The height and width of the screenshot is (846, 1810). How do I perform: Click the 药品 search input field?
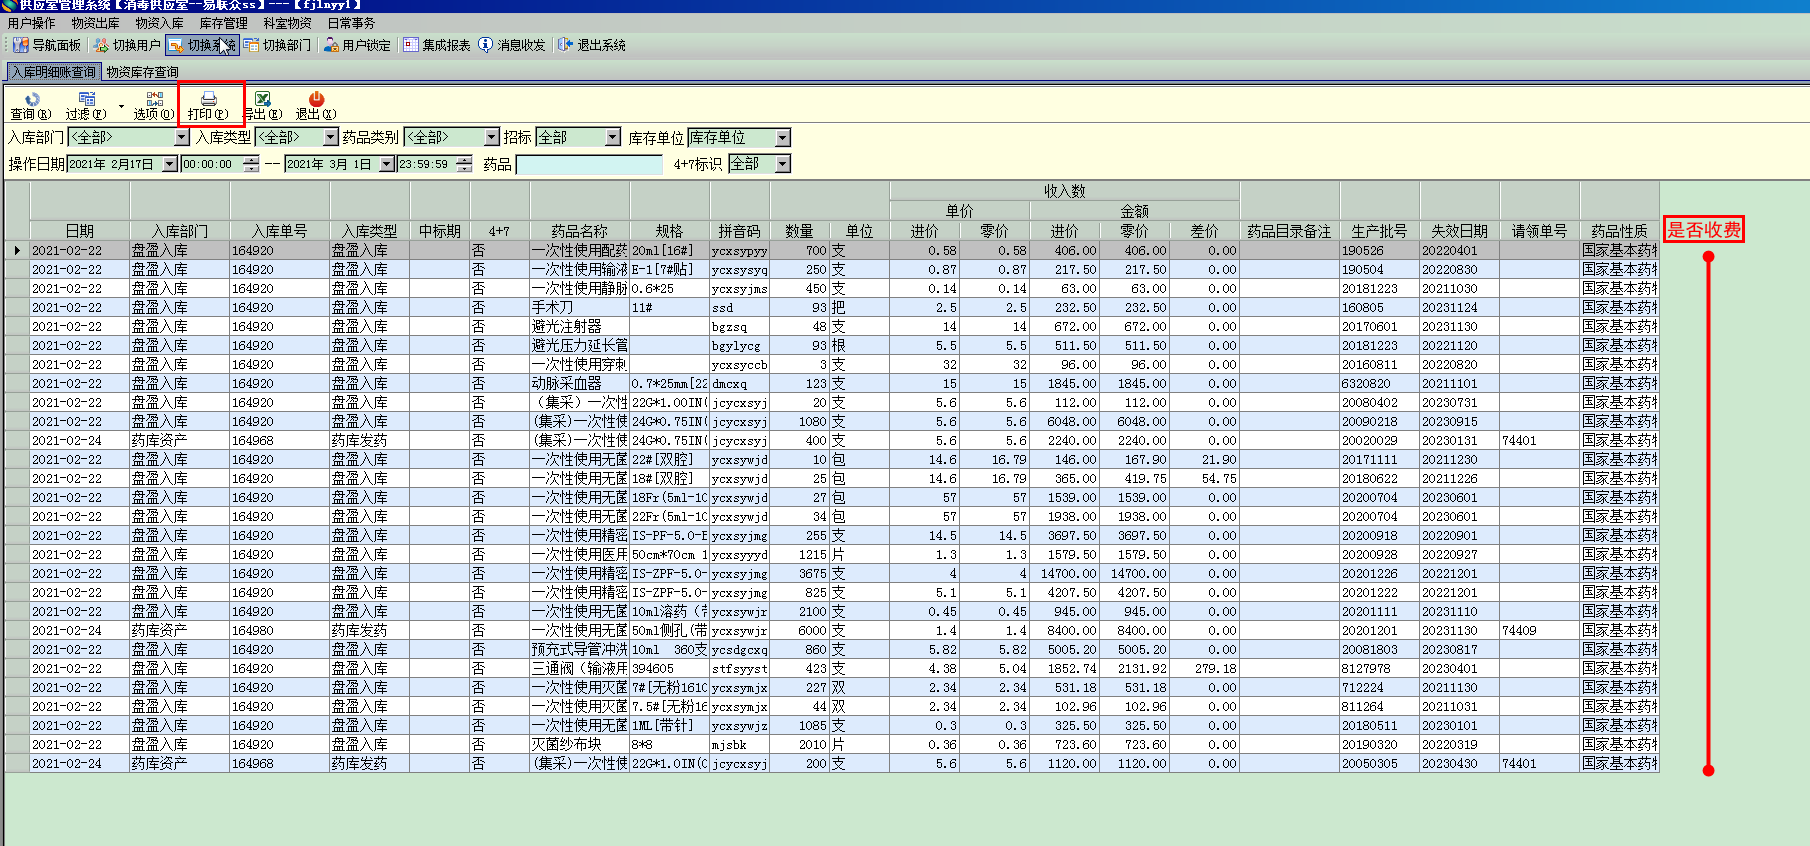(x=589, y=164)
